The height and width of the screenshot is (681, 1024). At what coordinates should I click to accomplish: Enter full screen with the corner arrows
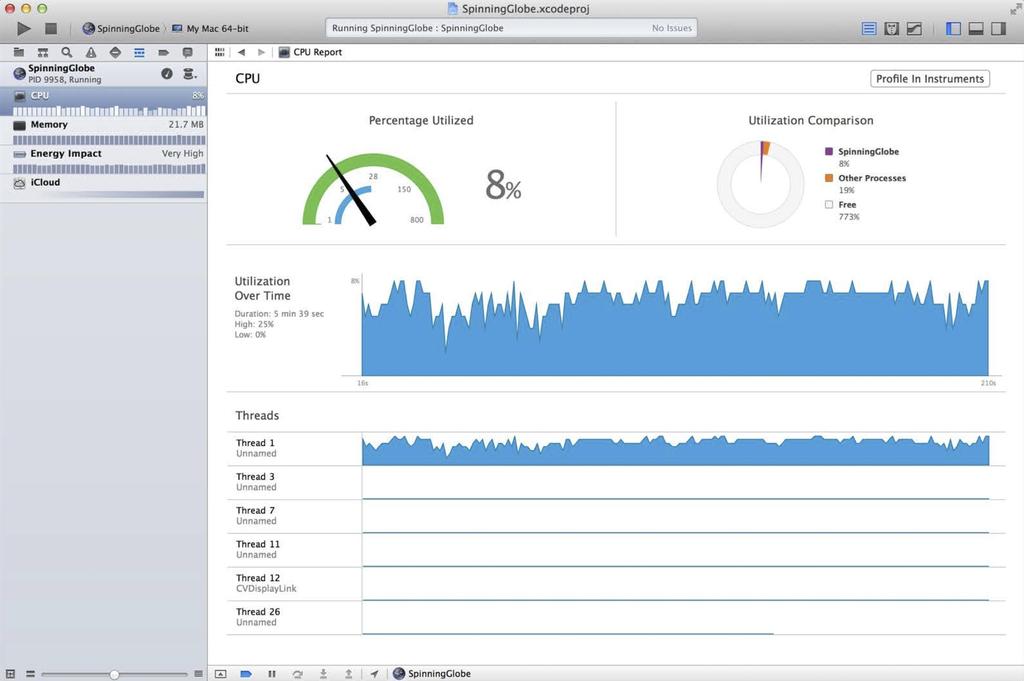(x=1016, y=8)
